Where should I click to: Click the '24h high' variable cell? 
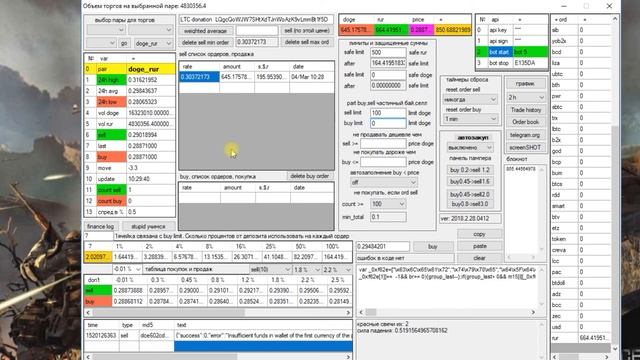111,80
